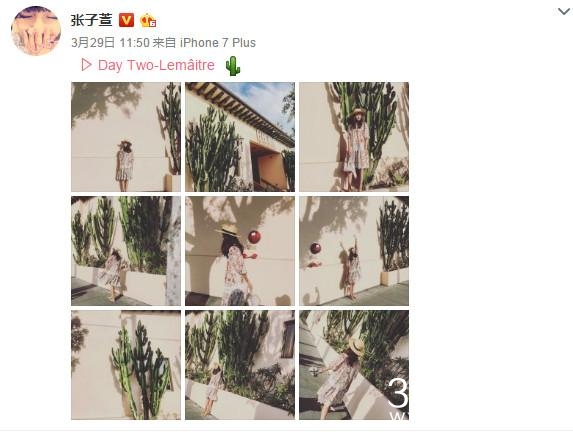Open last photo with number 3 overlay
Viewport: 573px width, 432px height.
(x=354, y=365)
